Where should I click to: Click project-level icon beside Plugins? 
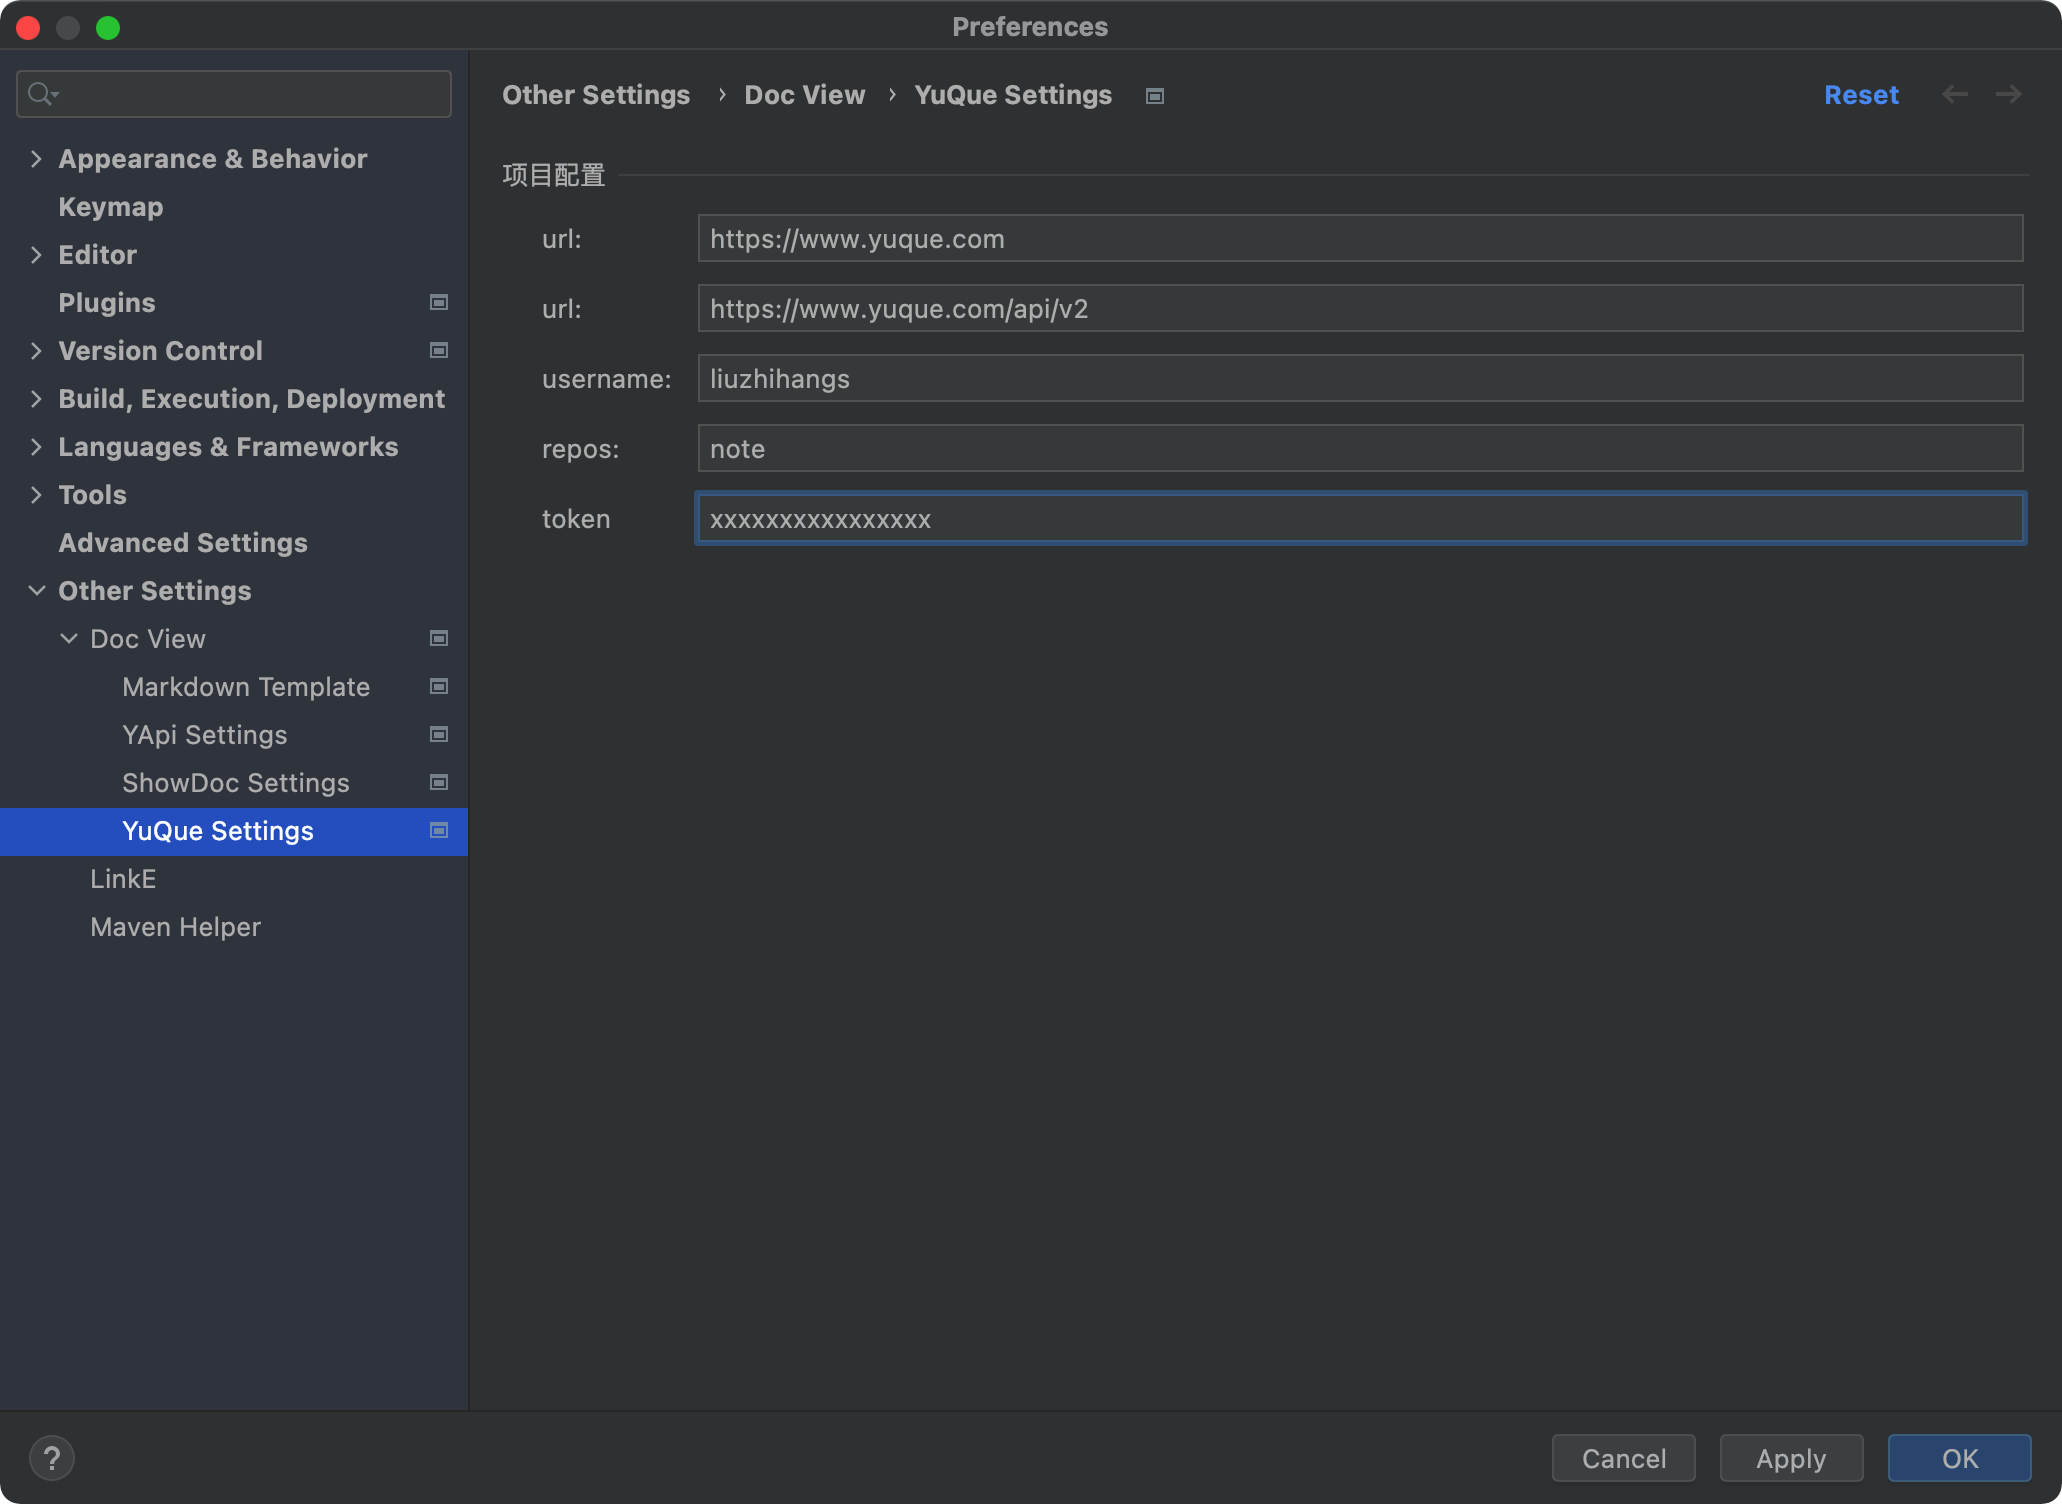(438, 302)
